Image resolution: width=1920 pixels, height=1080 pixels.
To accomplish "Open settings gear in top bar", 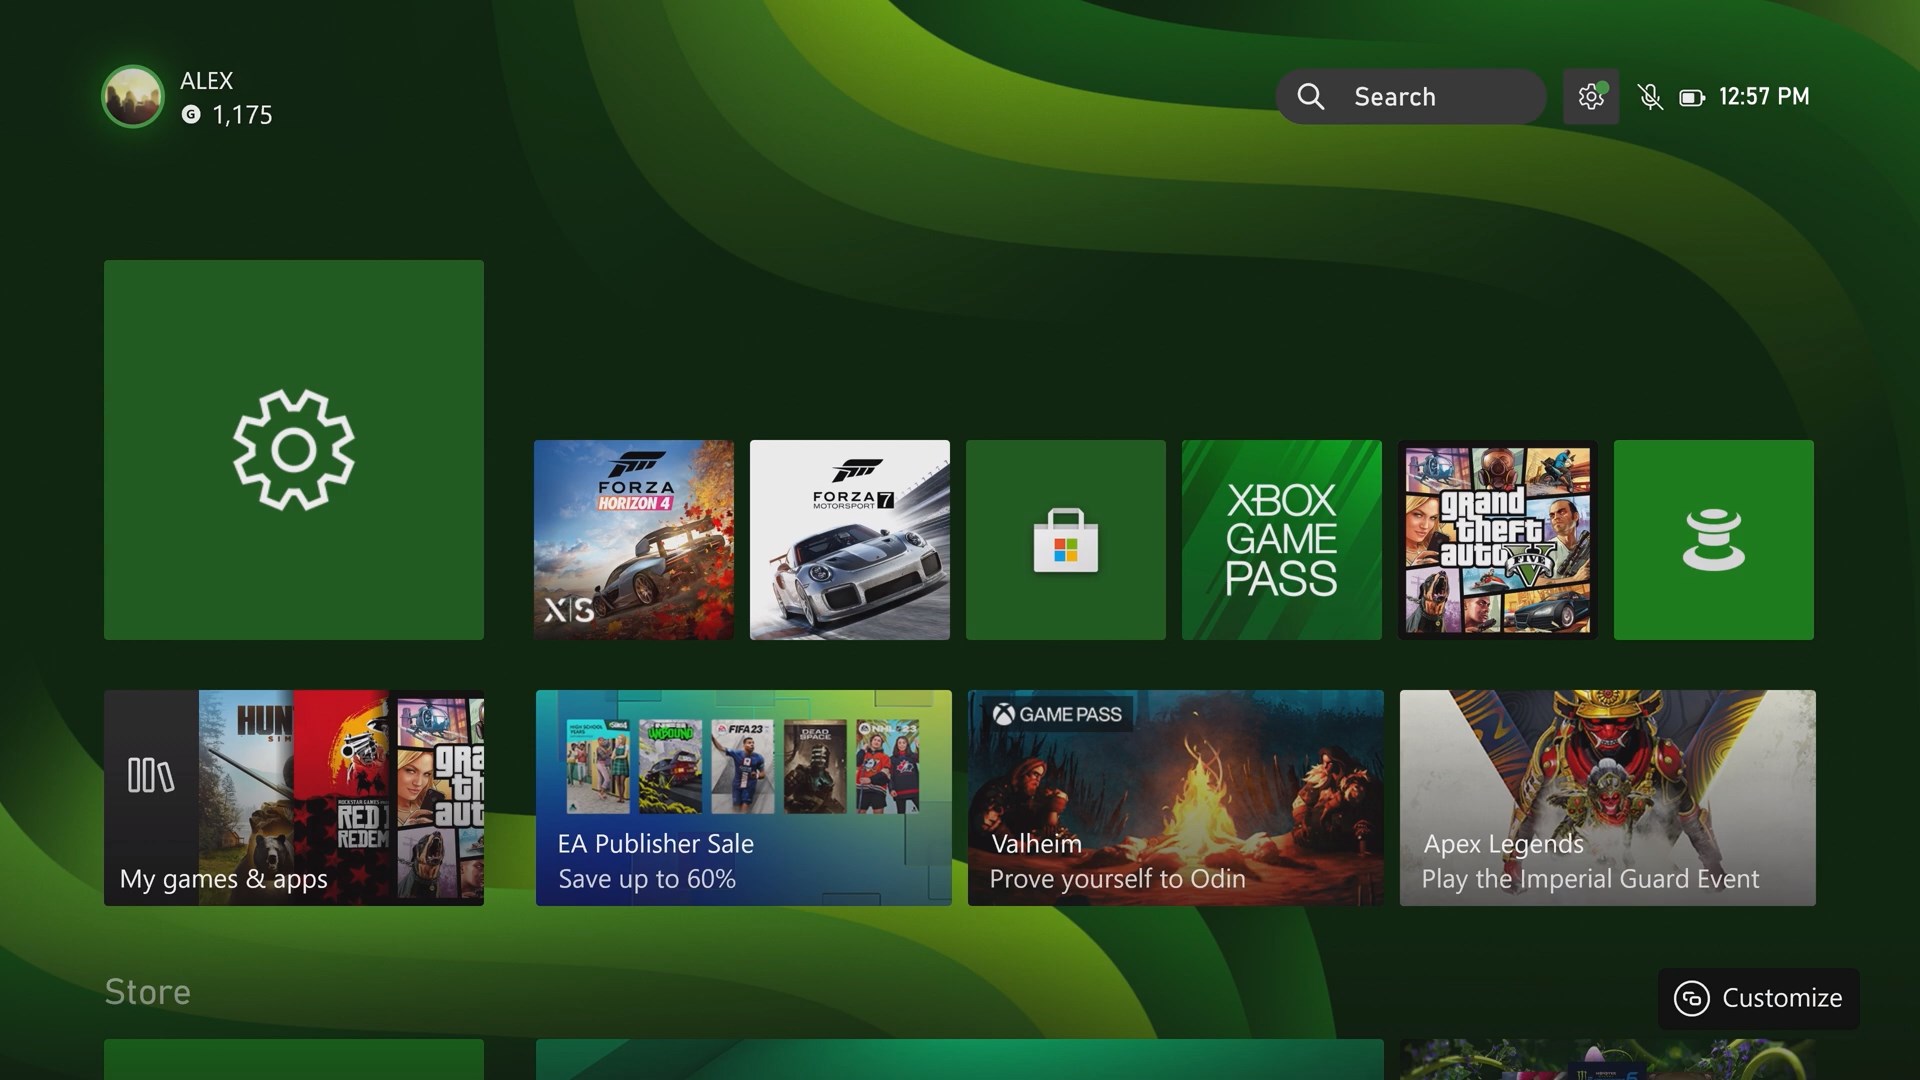I will pyautogui.click(x=1591, y=97).
